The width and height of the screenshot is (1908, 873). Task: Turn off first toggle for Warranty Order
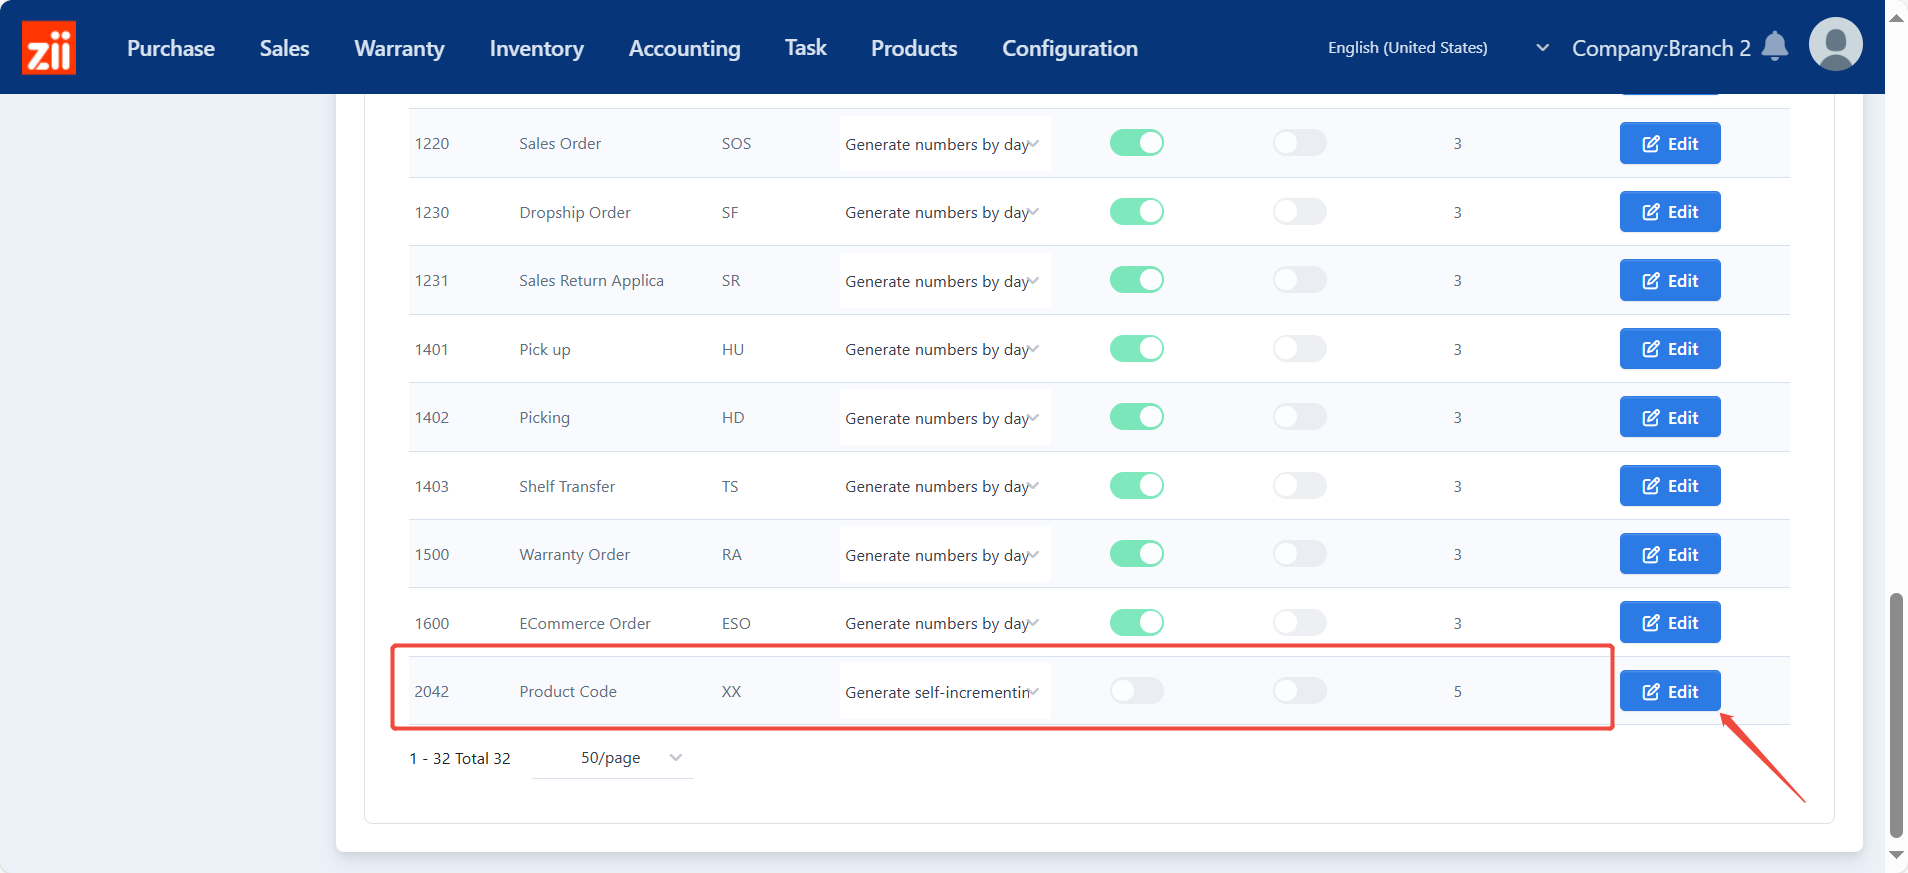[x=1137, y=553]
